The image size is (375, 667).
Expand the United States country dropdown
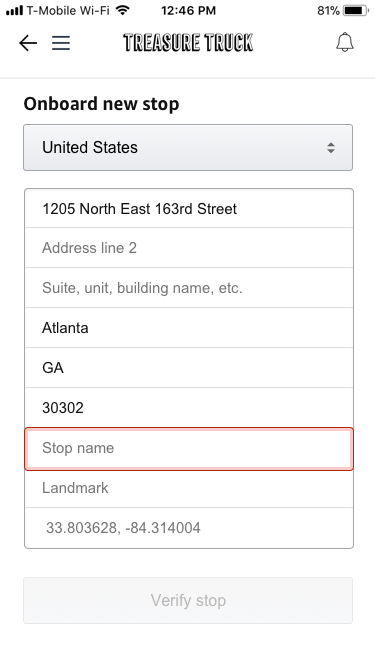188,148
